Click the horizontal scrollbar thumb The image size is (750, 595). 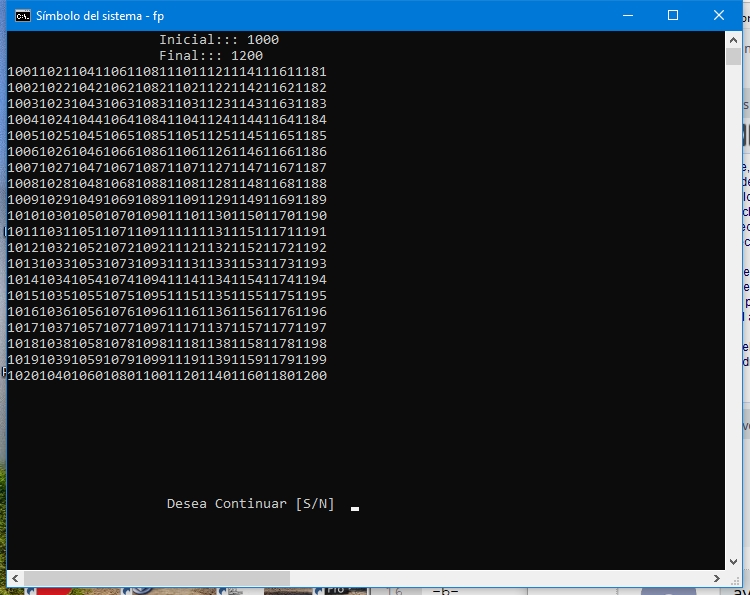pyautogui.click(x=157, y=578)
